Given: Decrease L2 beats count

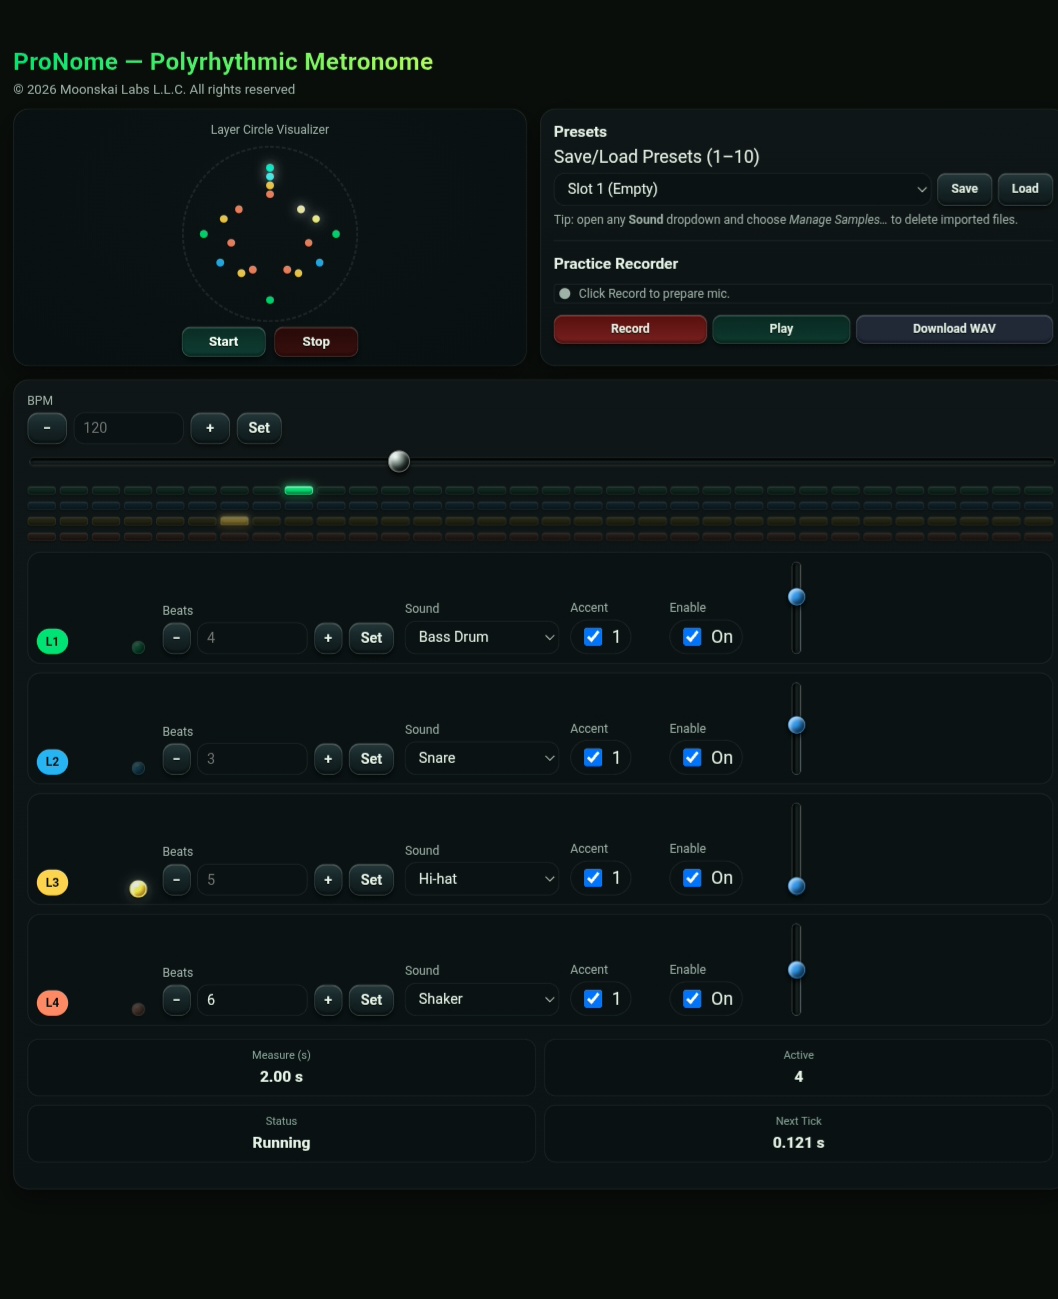Looking at the screenshot, I should point(177,759).
